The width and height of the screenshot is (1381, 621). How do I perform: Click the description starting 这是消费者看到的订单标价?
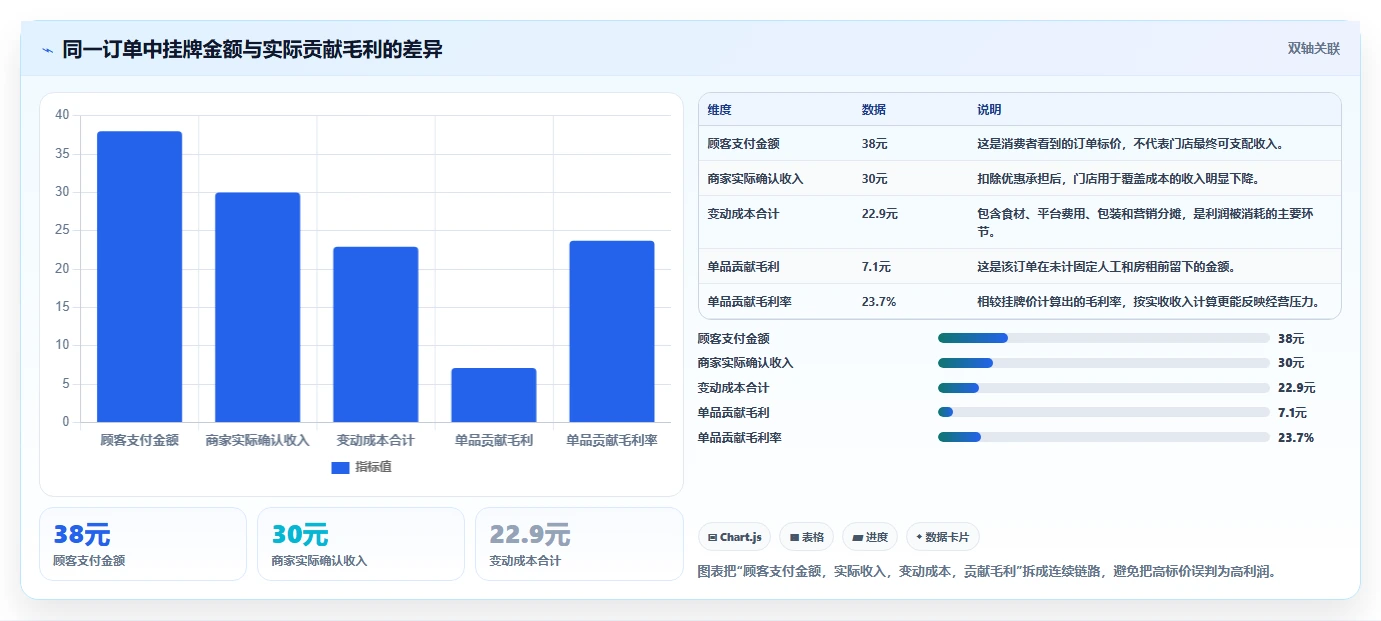tap(1130, 144)
